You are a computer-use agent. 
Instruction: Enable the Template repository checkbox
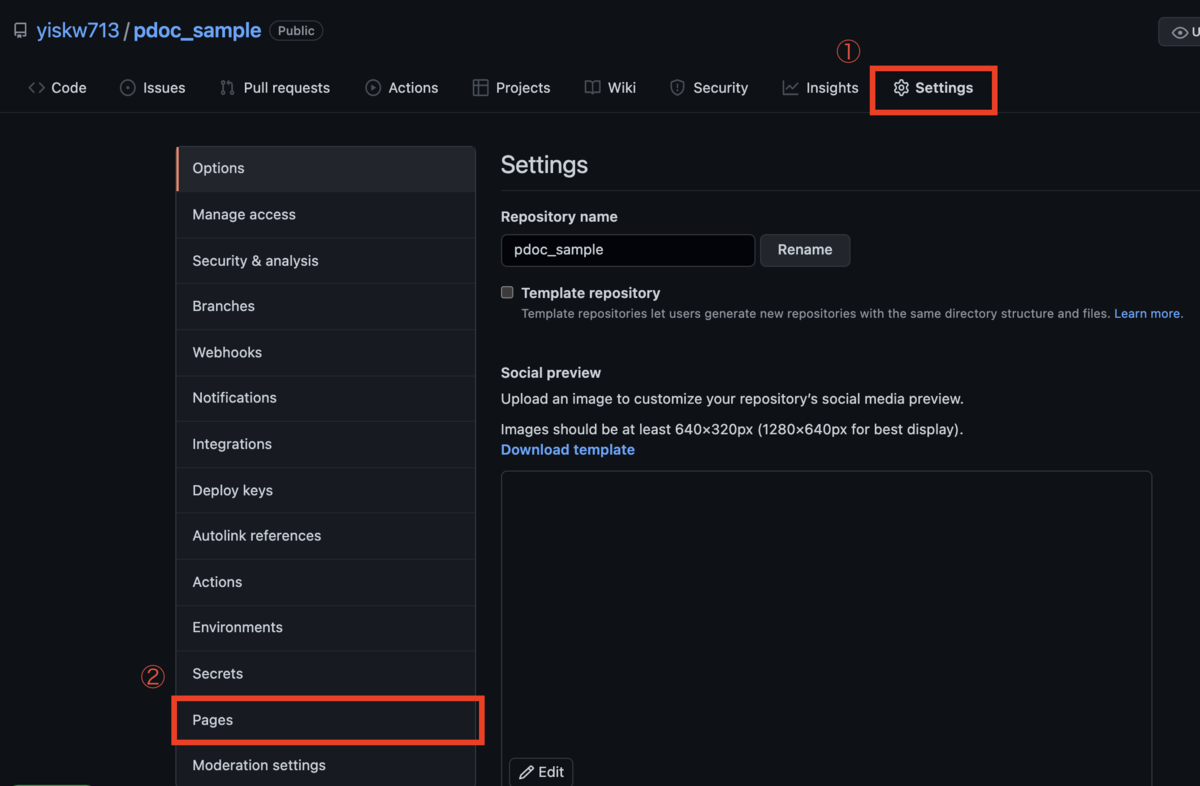pyautogui.click(x=507, y=292)
